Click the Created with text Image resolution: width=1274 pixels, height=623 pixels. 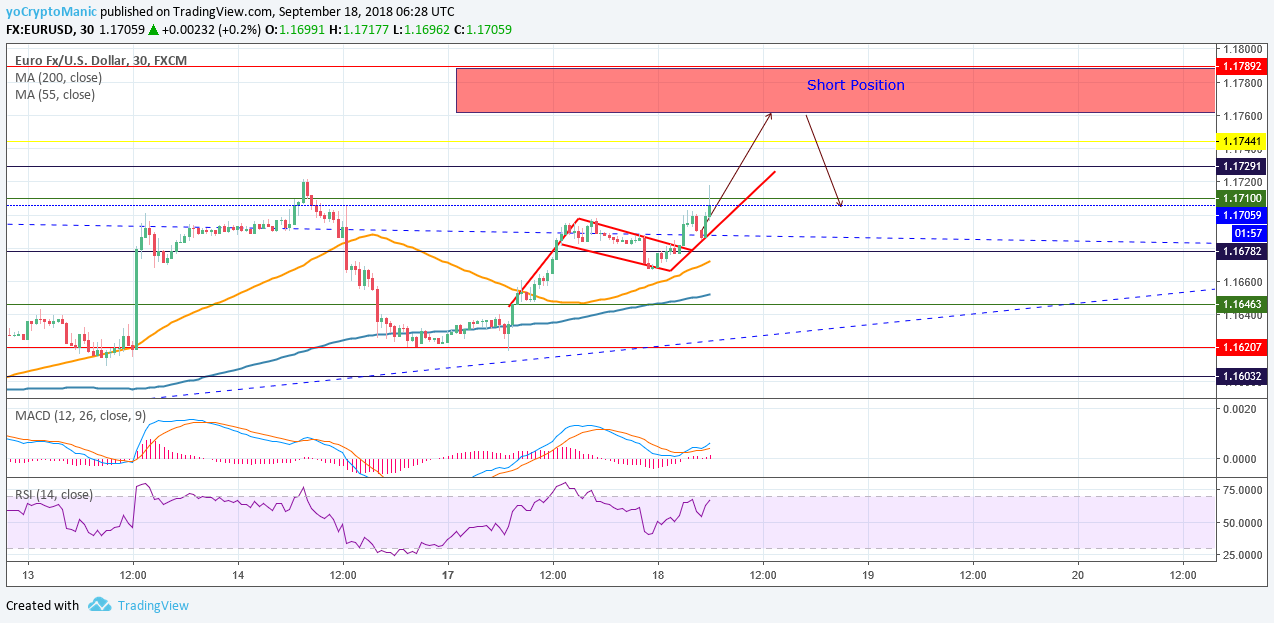[x=43, y=605]
